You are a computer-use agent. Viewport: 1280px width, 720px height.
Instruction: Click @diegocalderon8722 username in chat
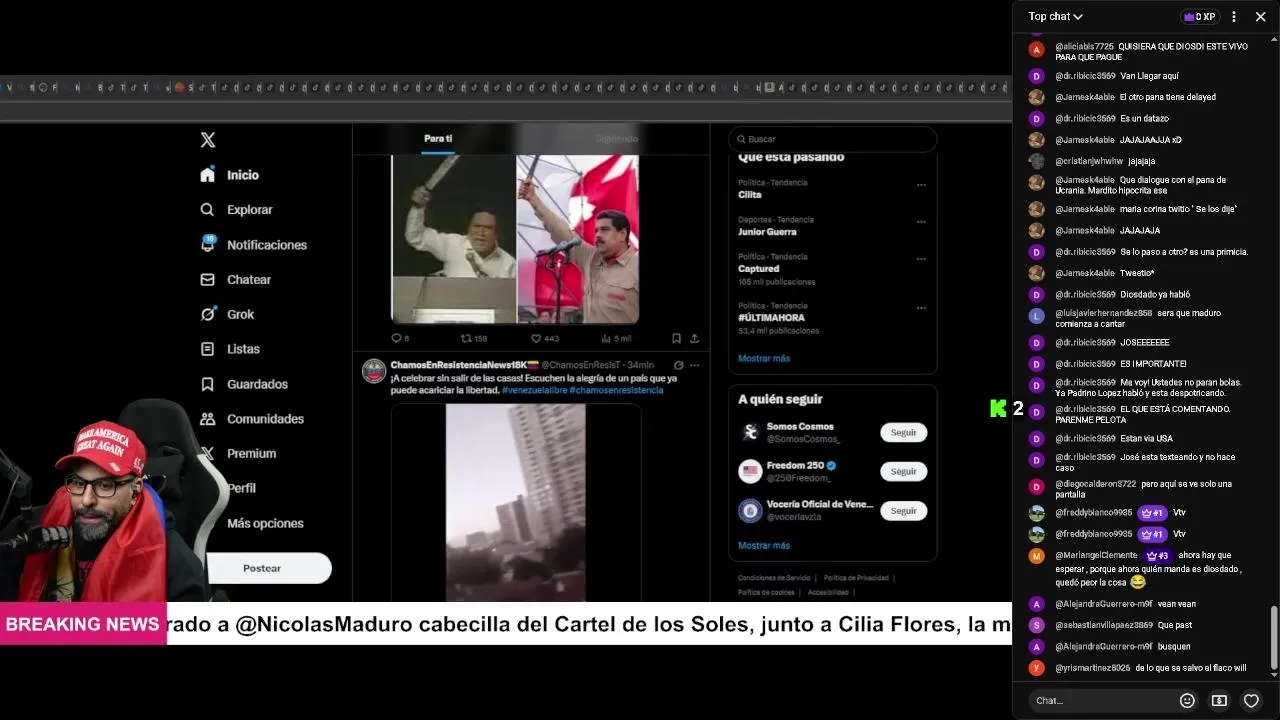(x=1095, y=484)
